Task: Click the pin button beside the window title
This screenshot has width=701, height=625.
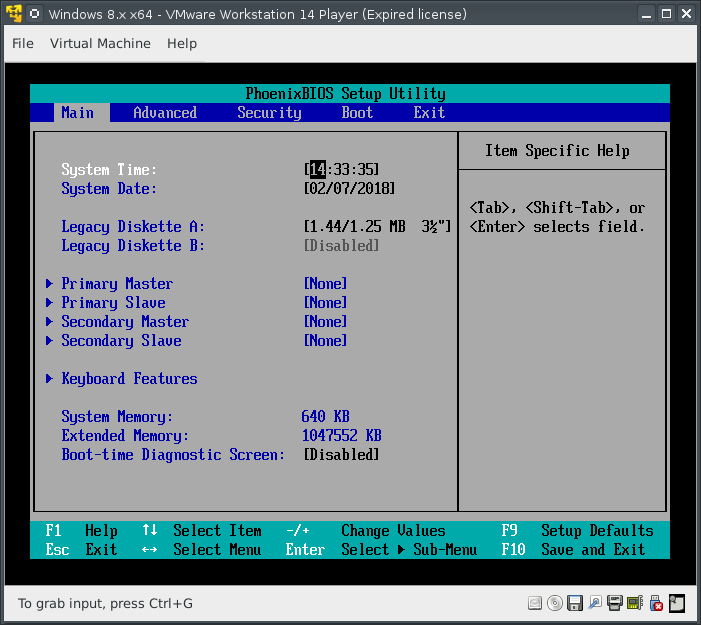Action: pos(34,14)
